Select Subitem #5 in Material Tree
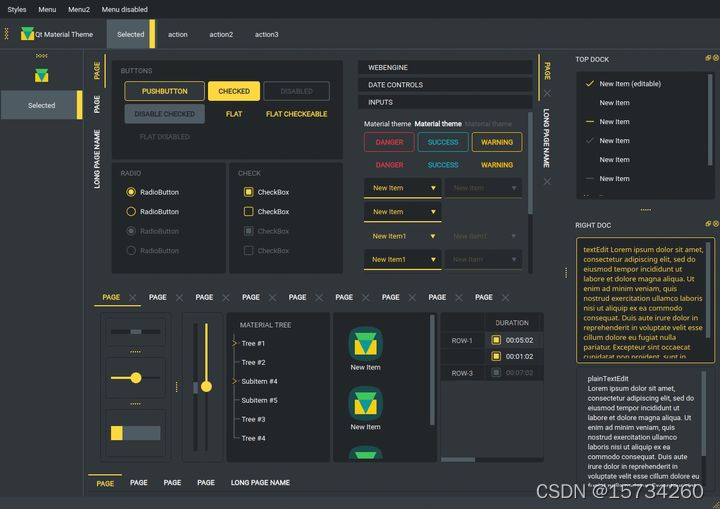 (259, 400)
